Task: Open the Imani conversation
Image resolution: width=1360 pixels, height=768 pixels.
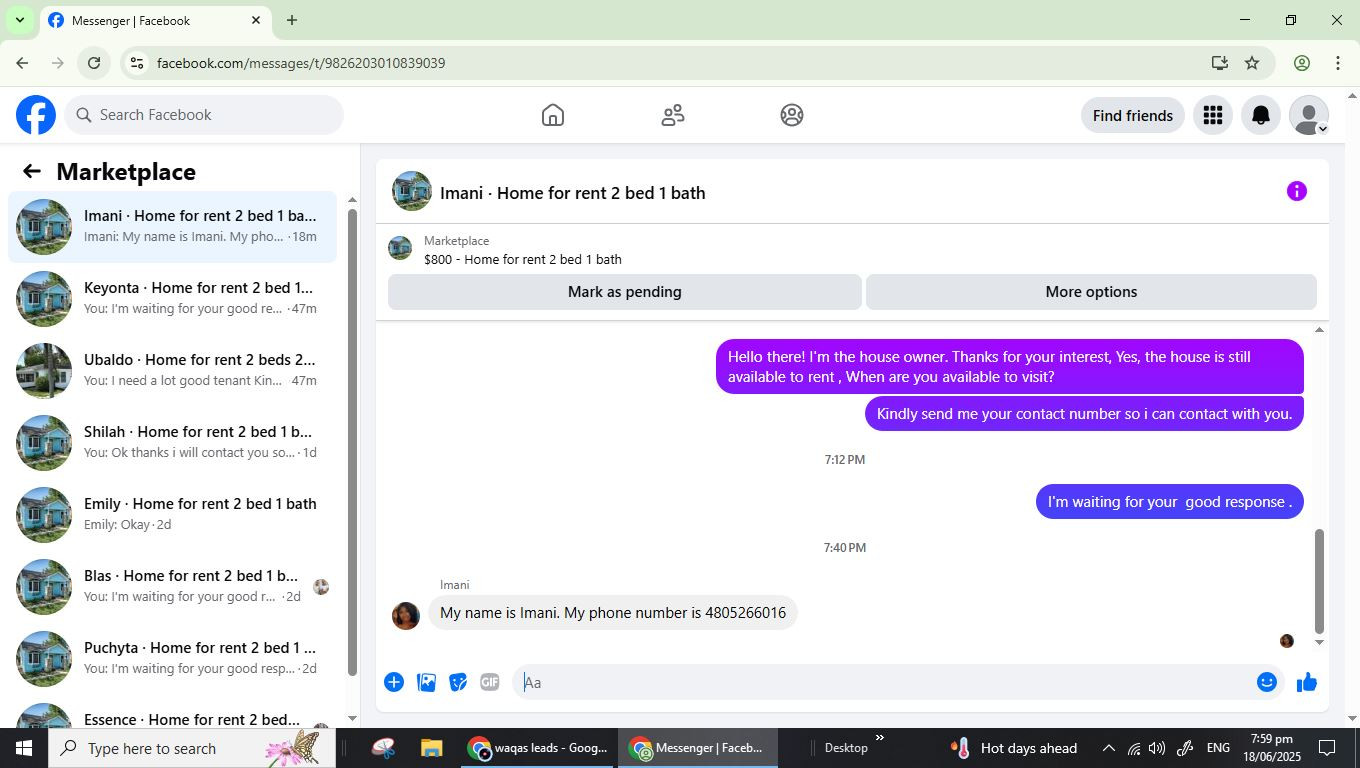Action: 172,227
